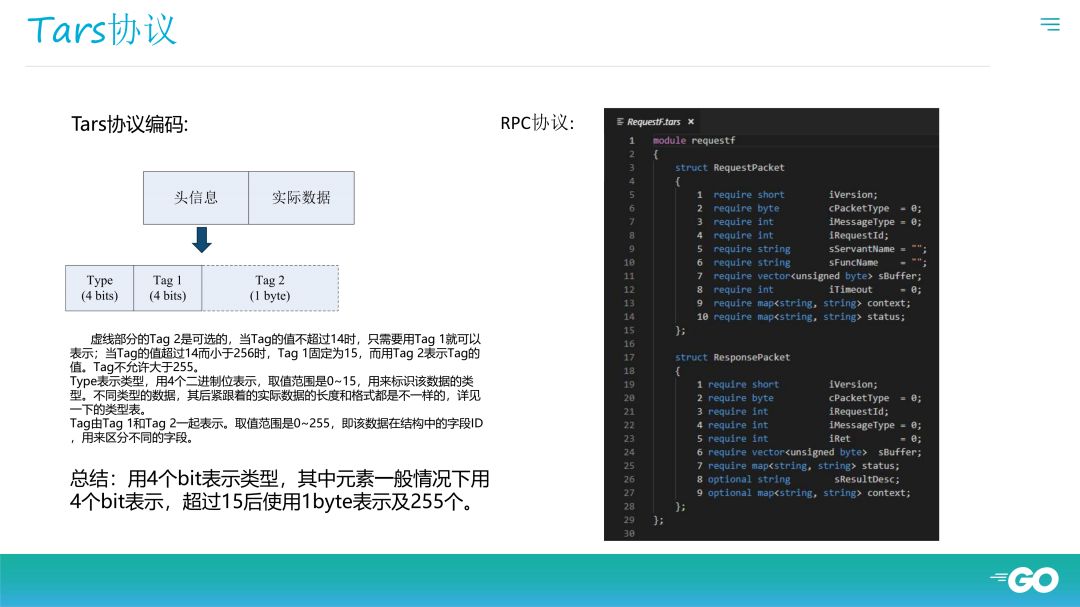
Task: Click struct ResponsePacket in the code
Action: [732, 357]
